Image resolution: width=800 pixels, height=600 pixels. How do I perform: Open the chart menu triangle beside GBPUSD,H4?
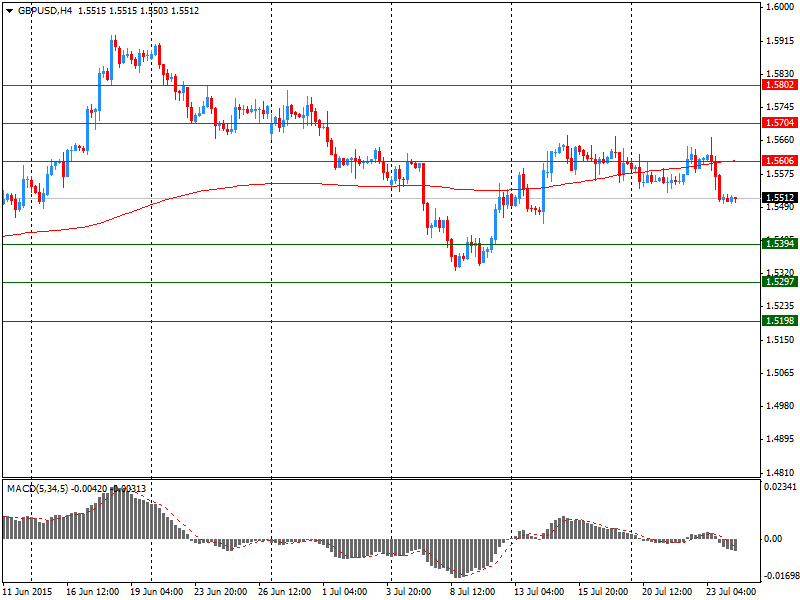pyautogui.click(x=10, y=11)
